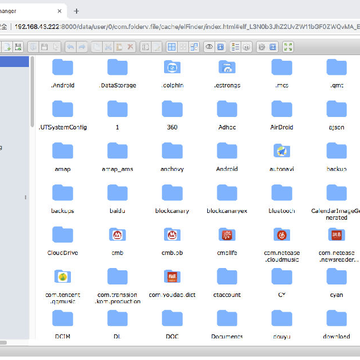Select the com.netease.newsreader folder icon

click(x=336, y=234)
